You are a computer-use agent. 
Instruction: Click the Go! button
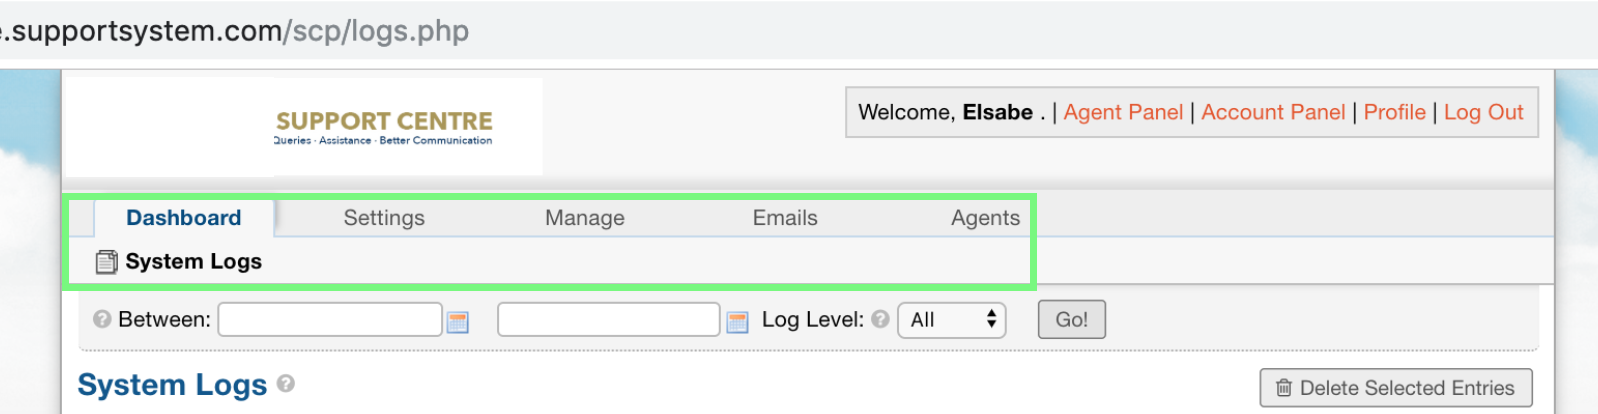(x=1072, y=320)
